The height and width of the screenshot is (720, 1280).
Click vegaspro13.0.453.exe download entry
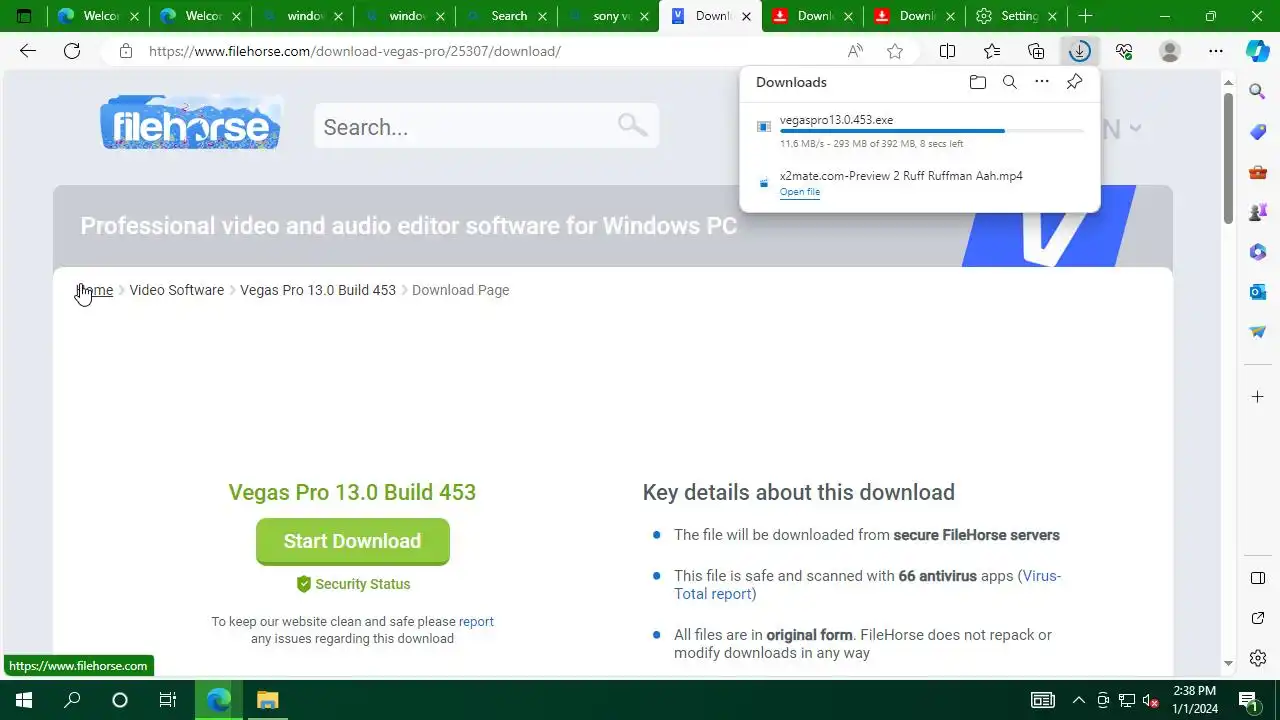coord(920,131)
